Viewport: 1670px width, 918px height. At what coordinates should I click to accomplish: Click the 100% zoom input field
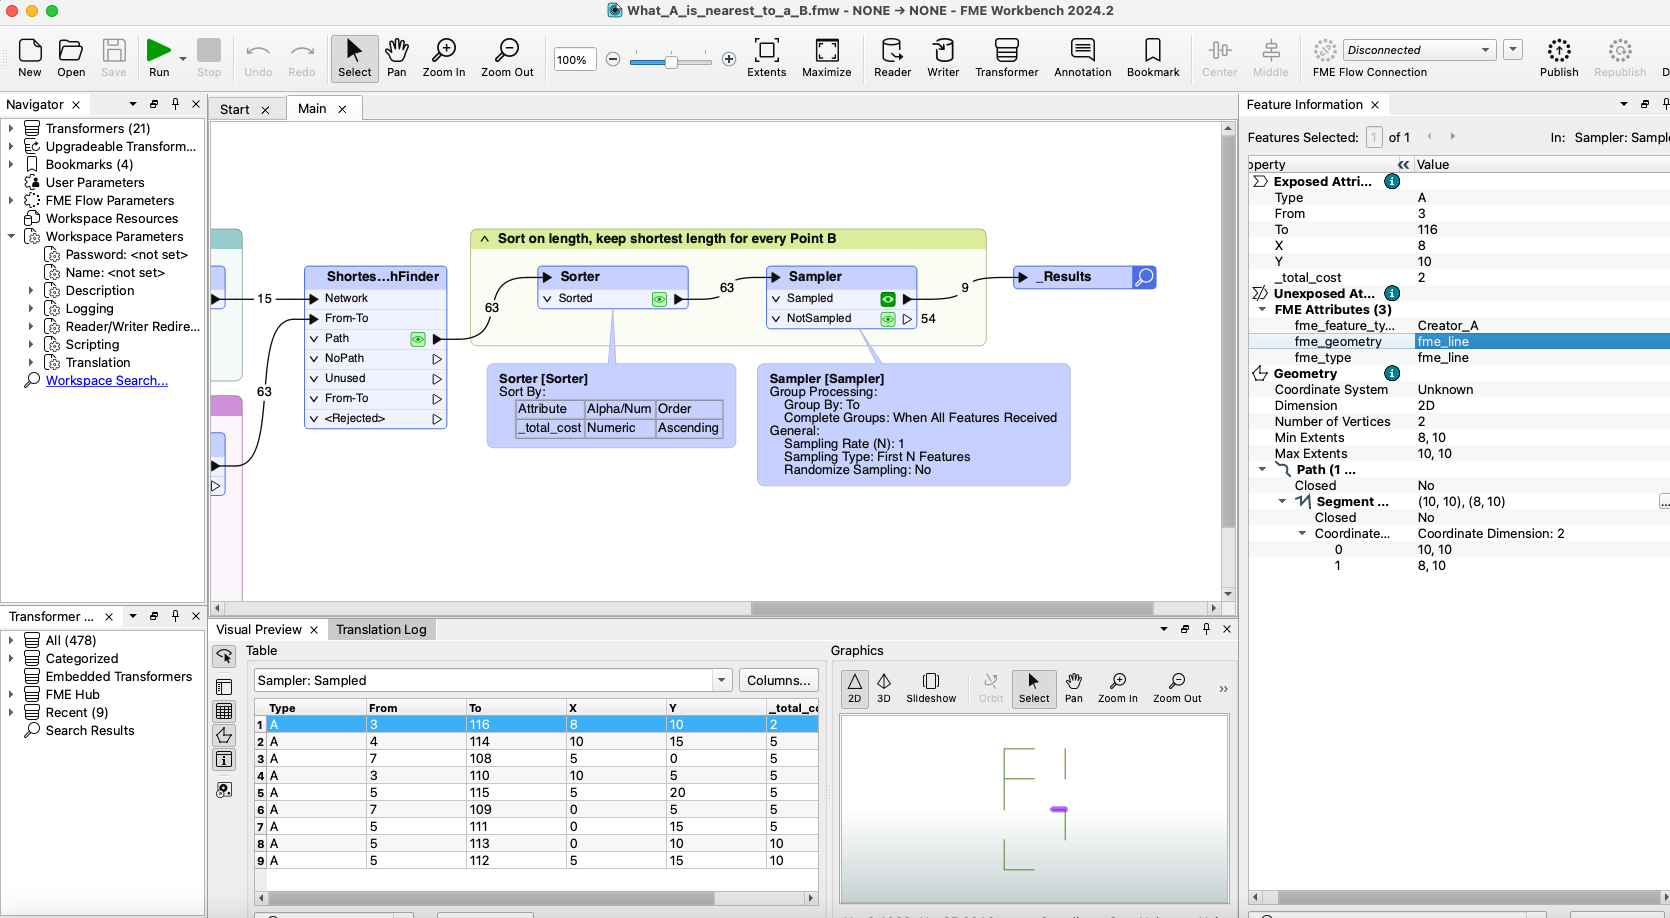(574, 60)
